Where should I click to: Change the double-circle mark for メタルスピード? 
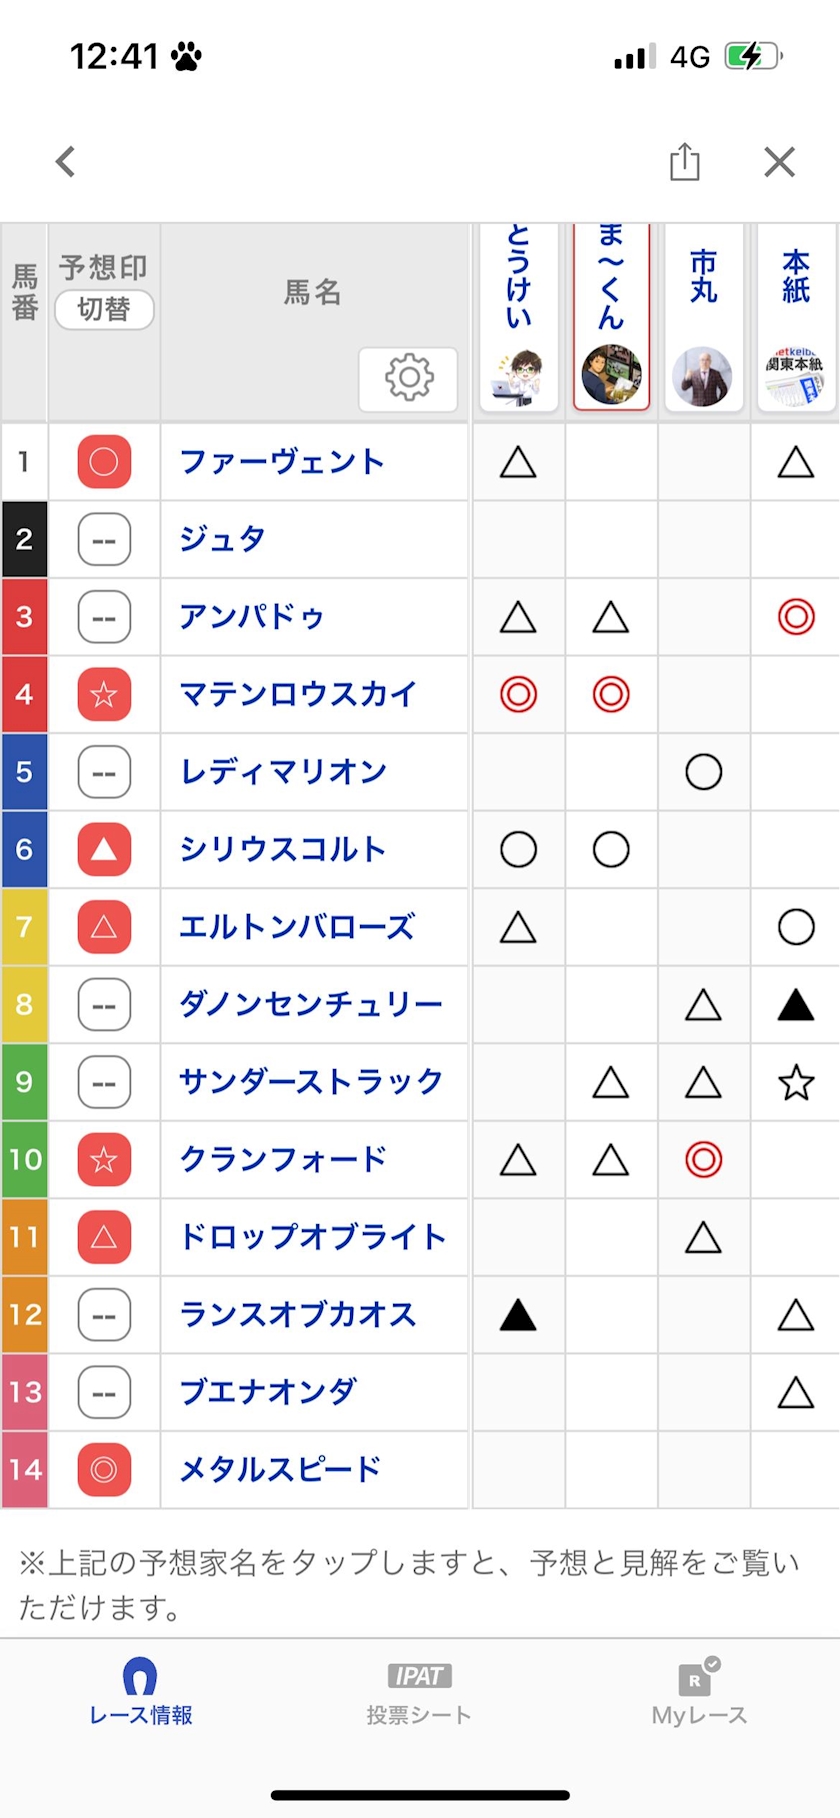104,1470
